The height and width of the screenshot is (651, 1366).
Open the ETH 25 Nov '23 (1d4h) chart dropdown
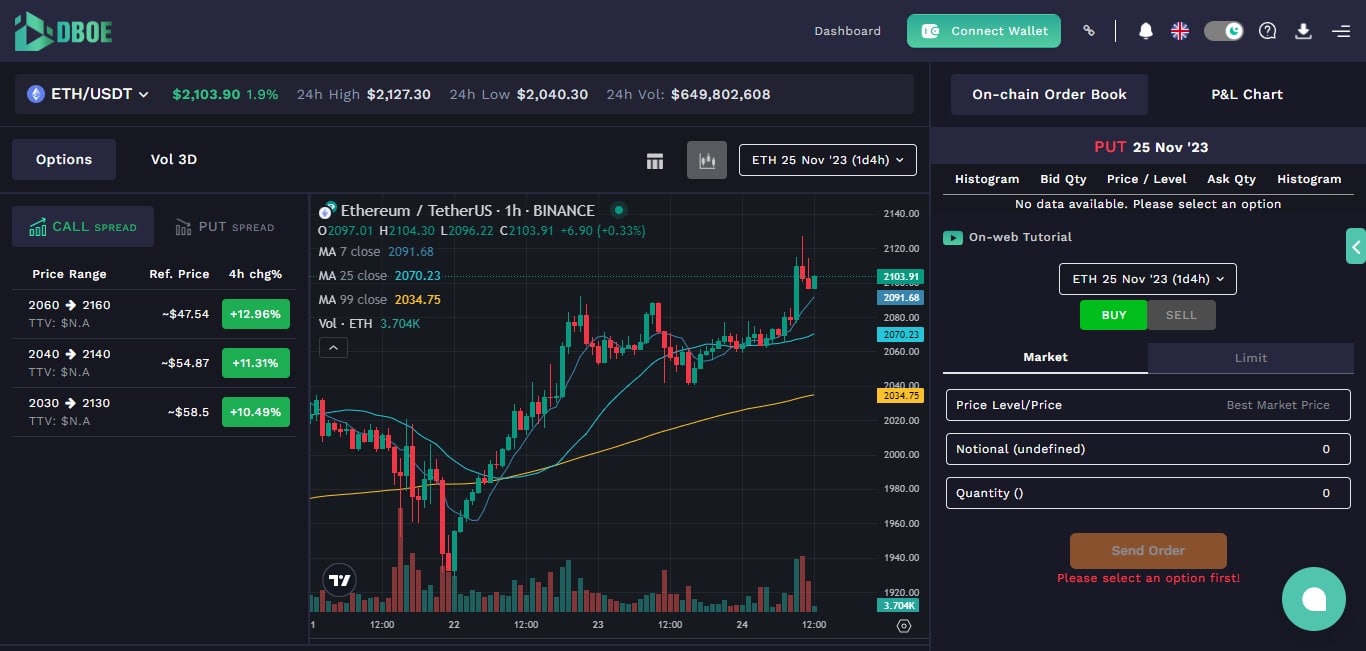[x=827, y=159]
